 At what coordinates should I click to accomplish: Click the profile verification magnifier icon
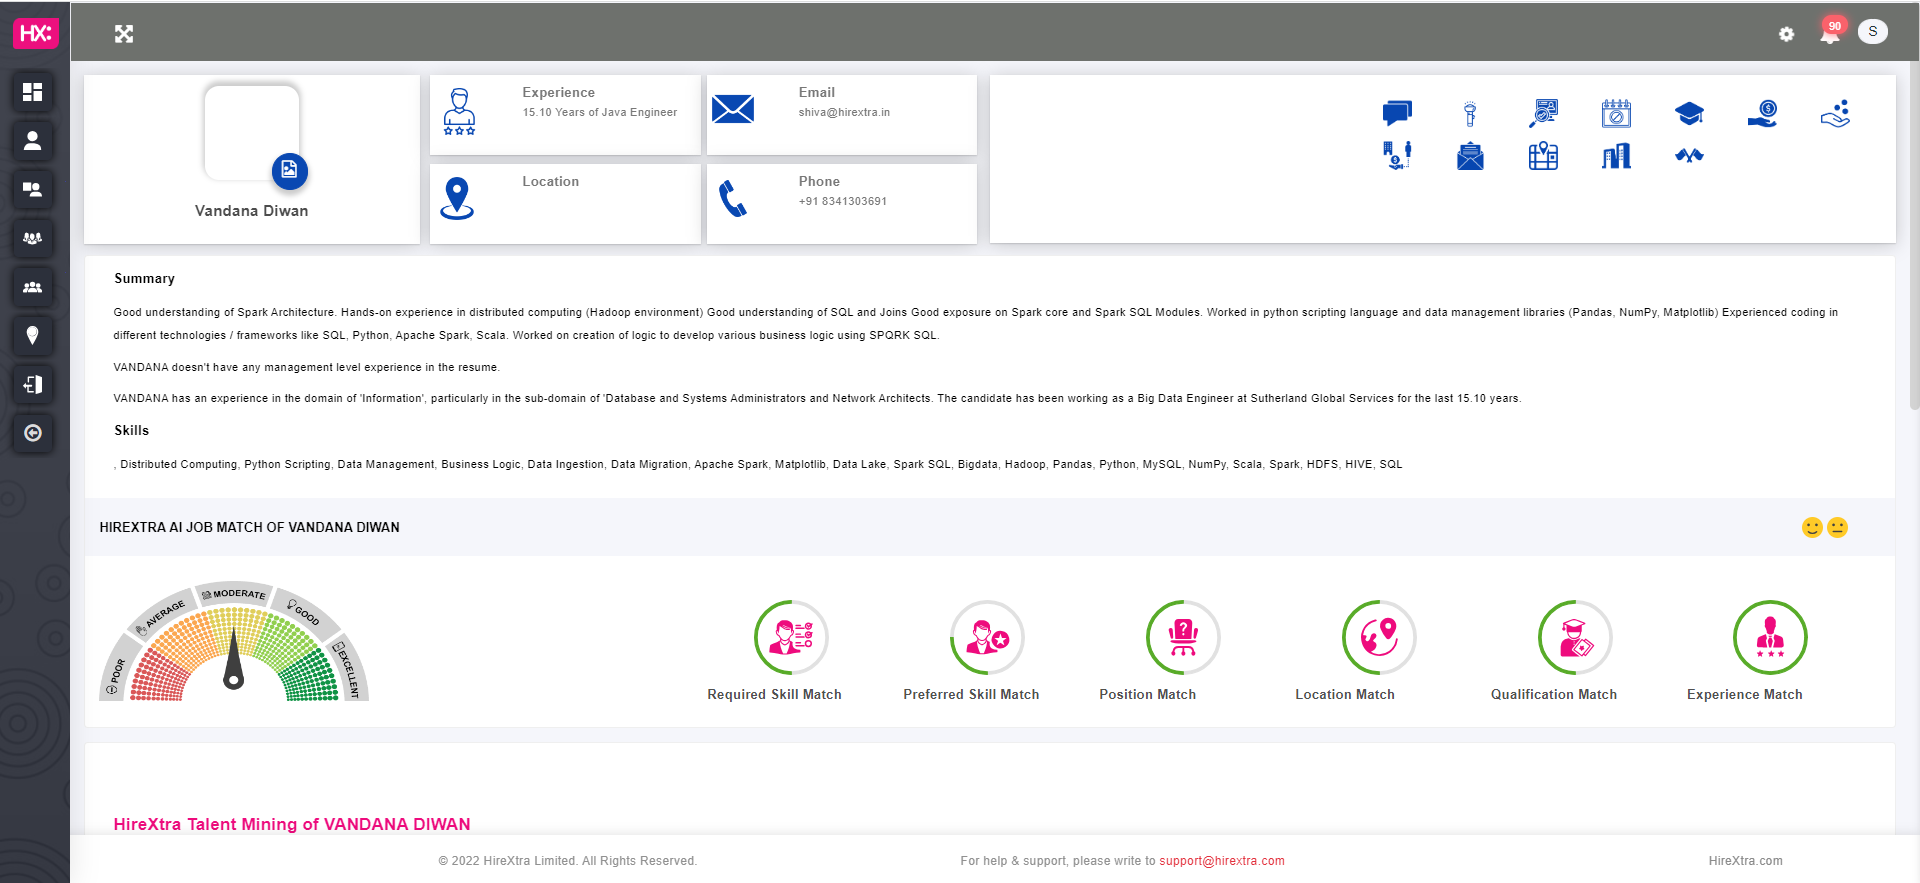(x=1543, y=113)
